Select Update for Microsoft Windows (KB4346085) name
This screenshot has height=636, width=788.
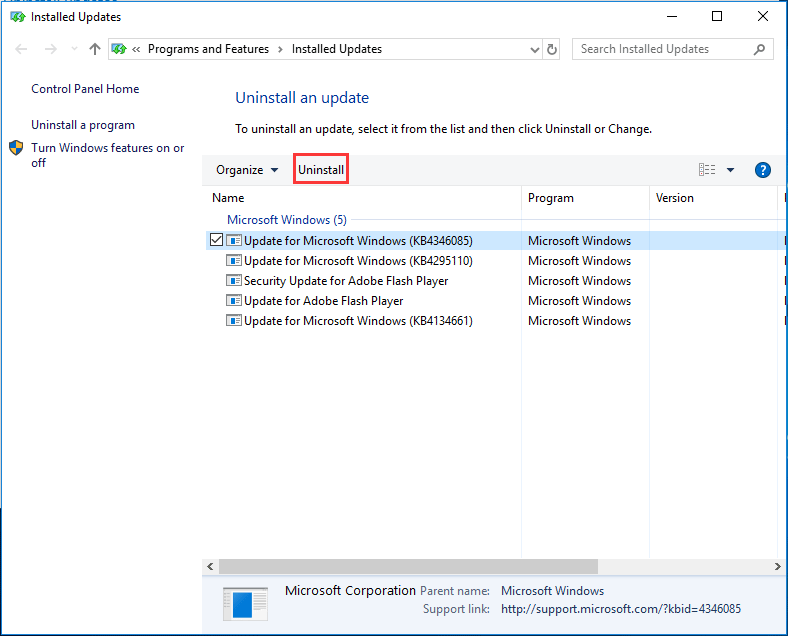click(x=358, y=241)
